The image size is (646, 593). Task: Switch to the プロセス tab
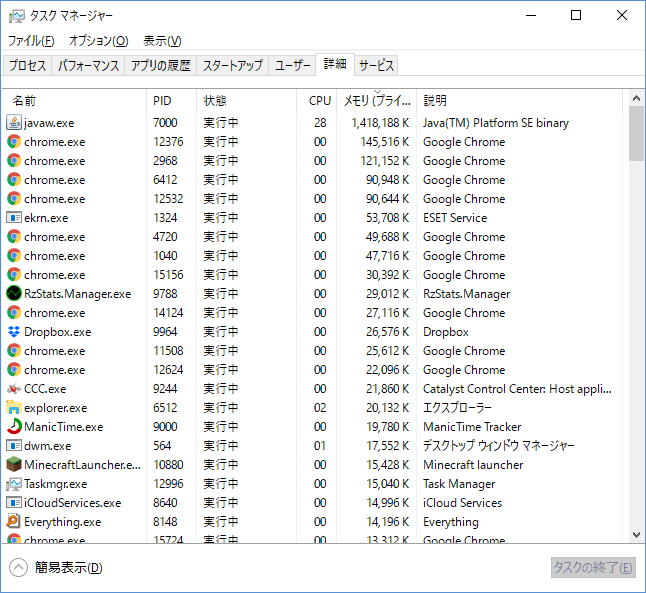[x=27, y=65]
